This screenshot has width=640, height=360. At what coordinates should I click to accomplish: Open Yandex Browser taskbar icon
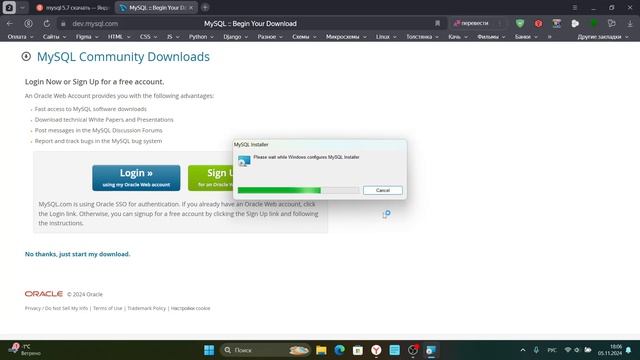(376, 350)
